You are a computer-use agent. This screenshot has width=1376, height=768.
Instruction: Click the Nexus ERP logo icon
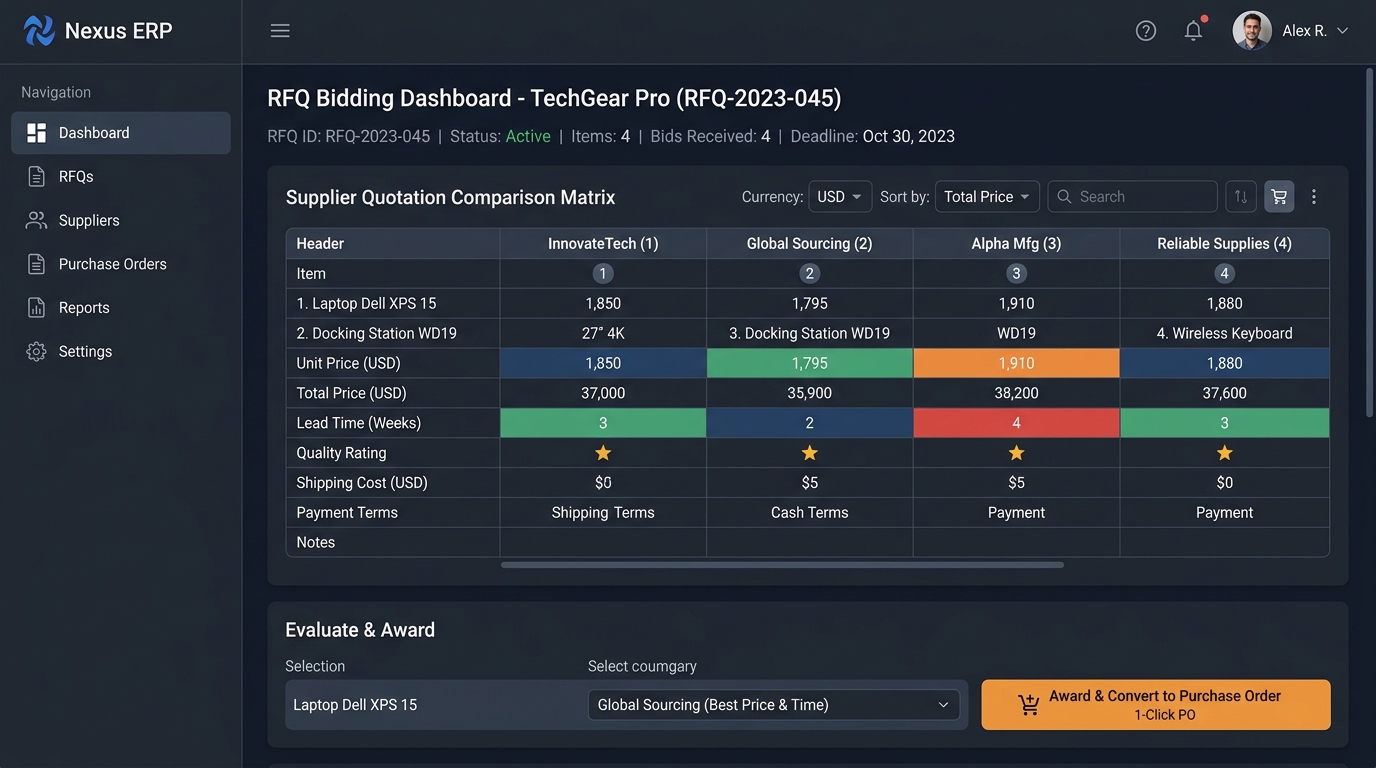point(39,31)
